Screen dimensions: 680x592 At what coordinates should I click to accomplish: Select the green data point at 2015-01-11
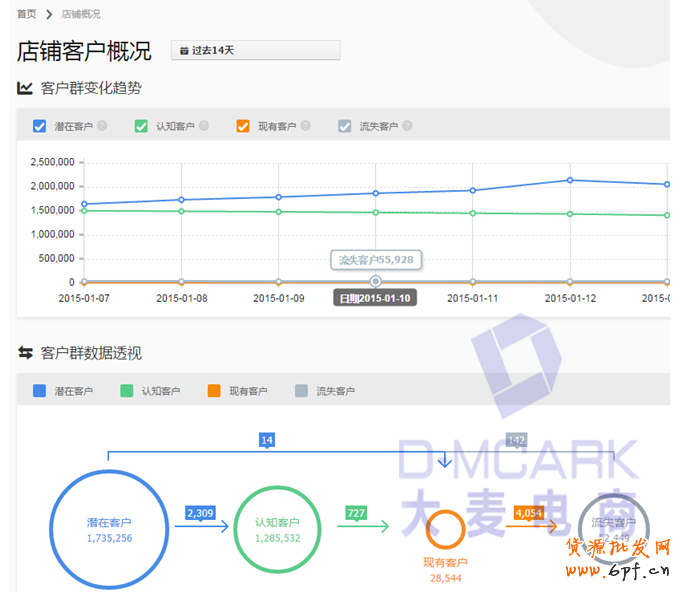(x=473, y=213)
